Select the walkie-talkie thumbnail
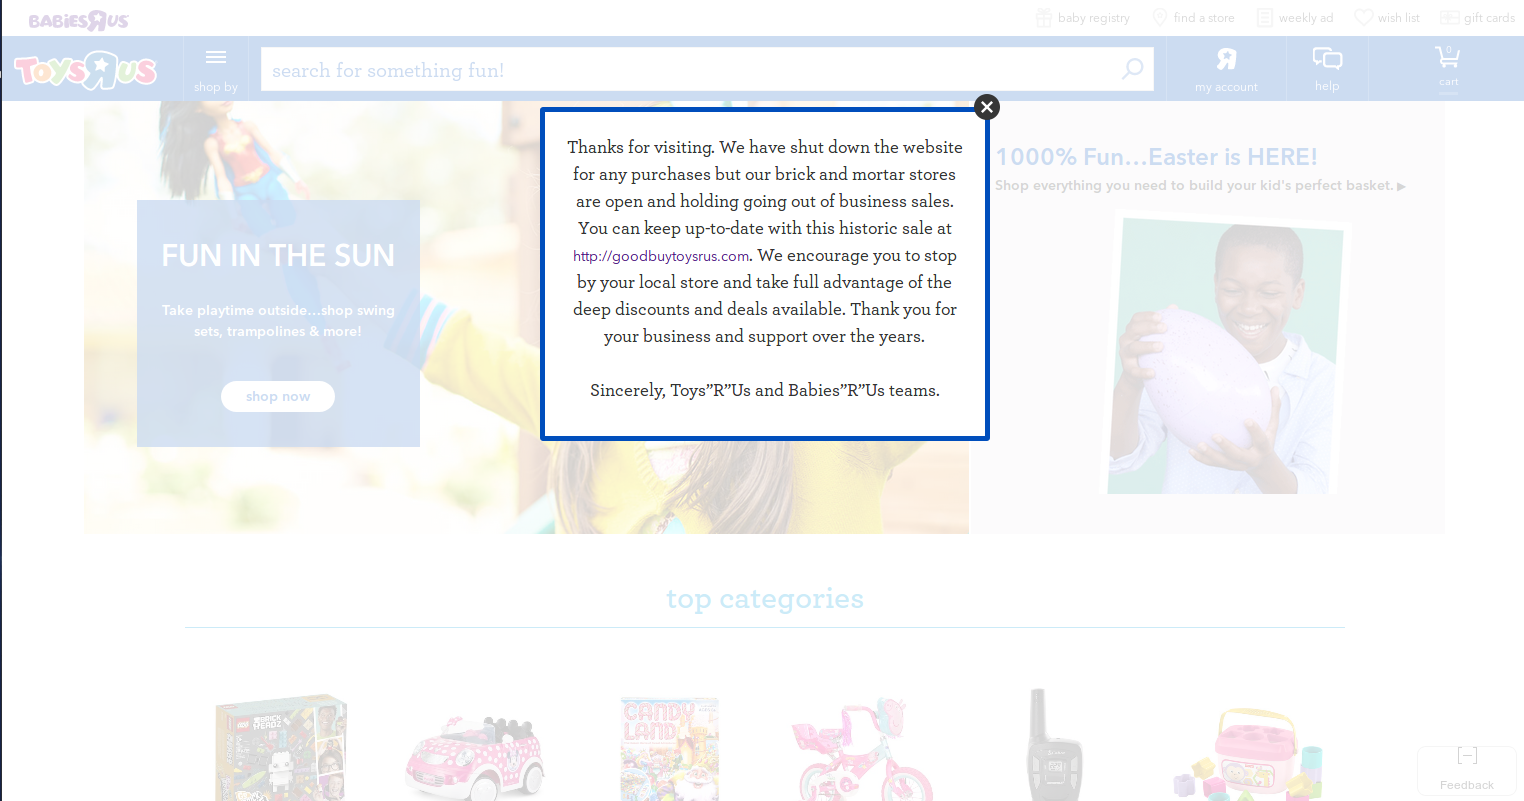Screen dimensions: 1524x801 [1054, 744]
